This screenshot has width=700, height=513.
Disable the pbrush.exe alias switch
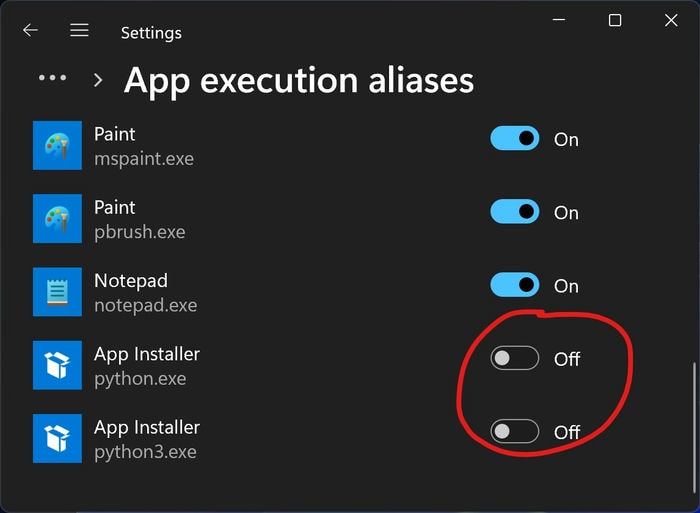click(x=515, y=212)
